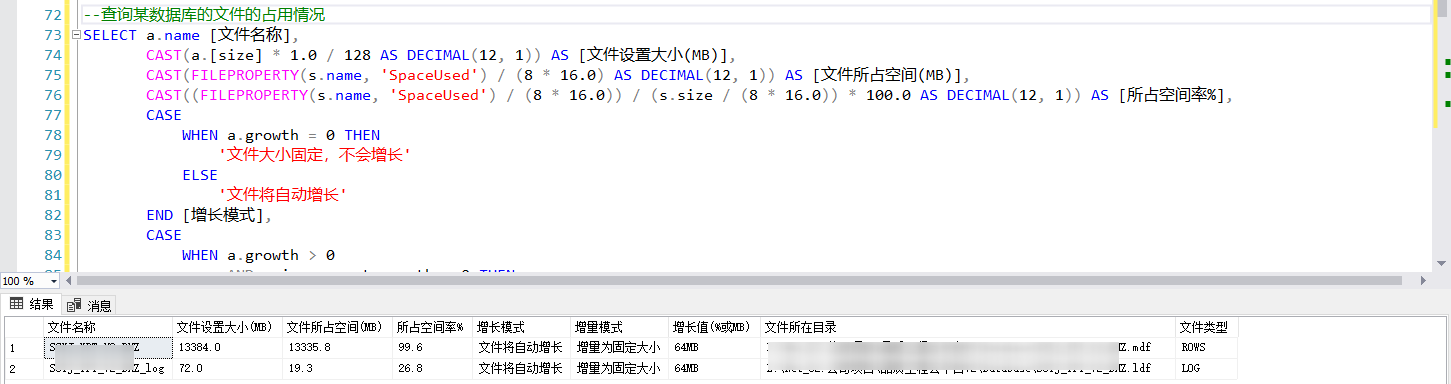
Task: Select the 所占空间率% column header
Action: click(433, 327)
